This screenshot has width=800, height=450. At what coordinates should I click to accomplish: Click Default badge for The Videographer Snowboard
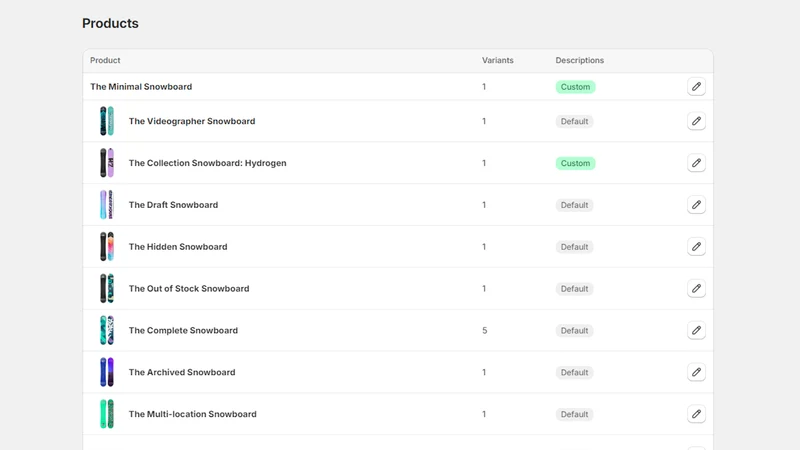tap(574, 121)
